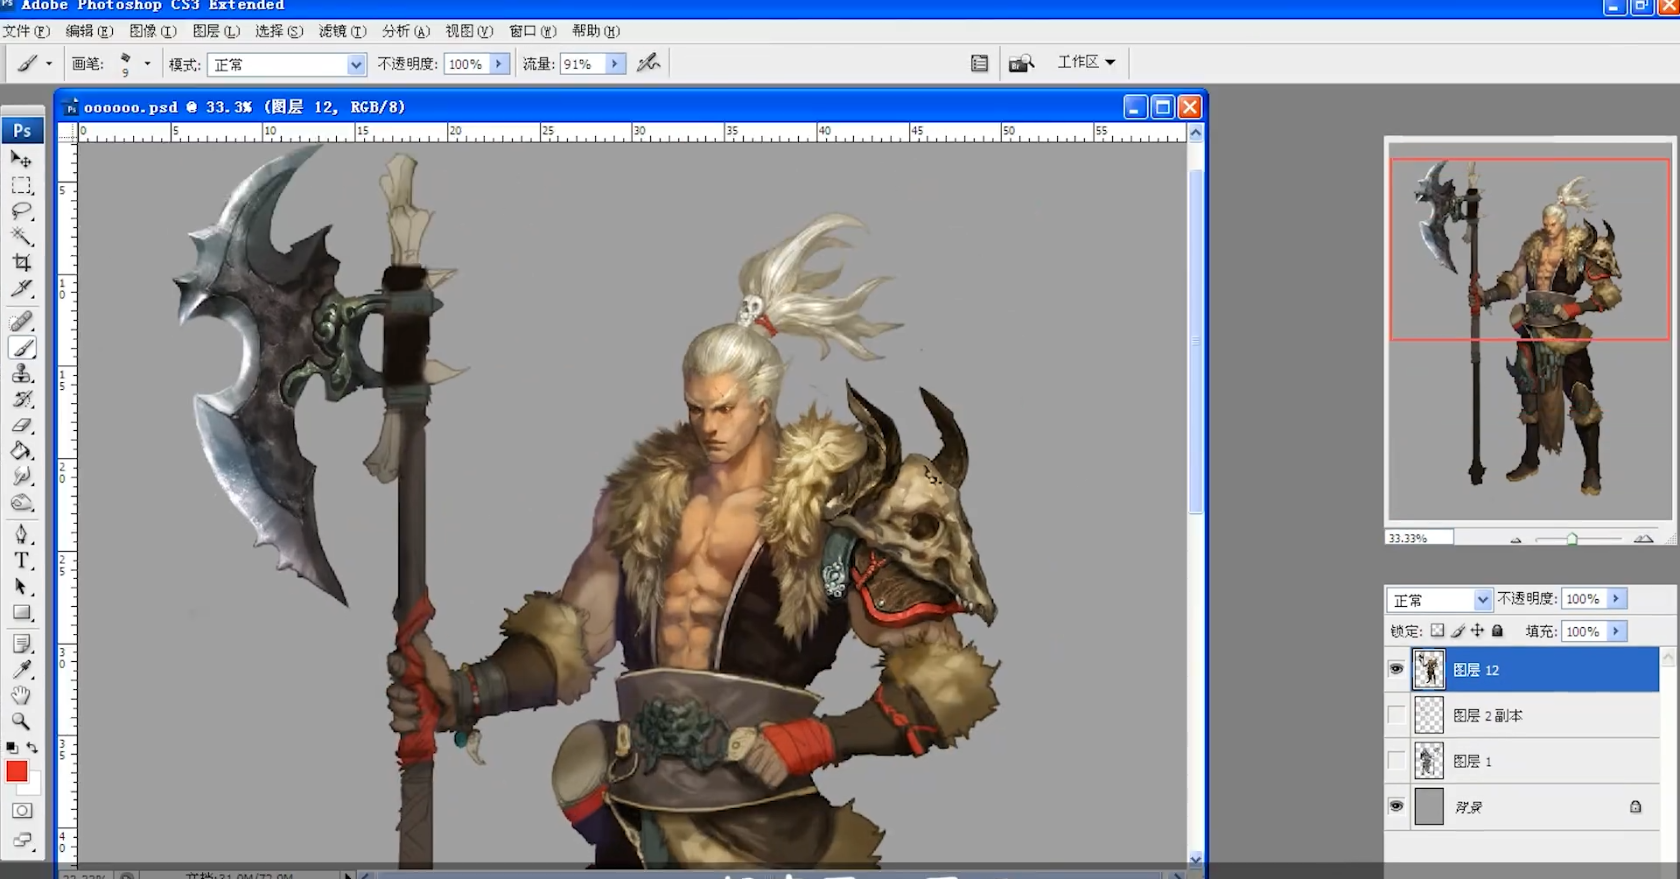Select the Healing Brush tool
This screenshot has width=1680, height=879.
coord(21,321)
